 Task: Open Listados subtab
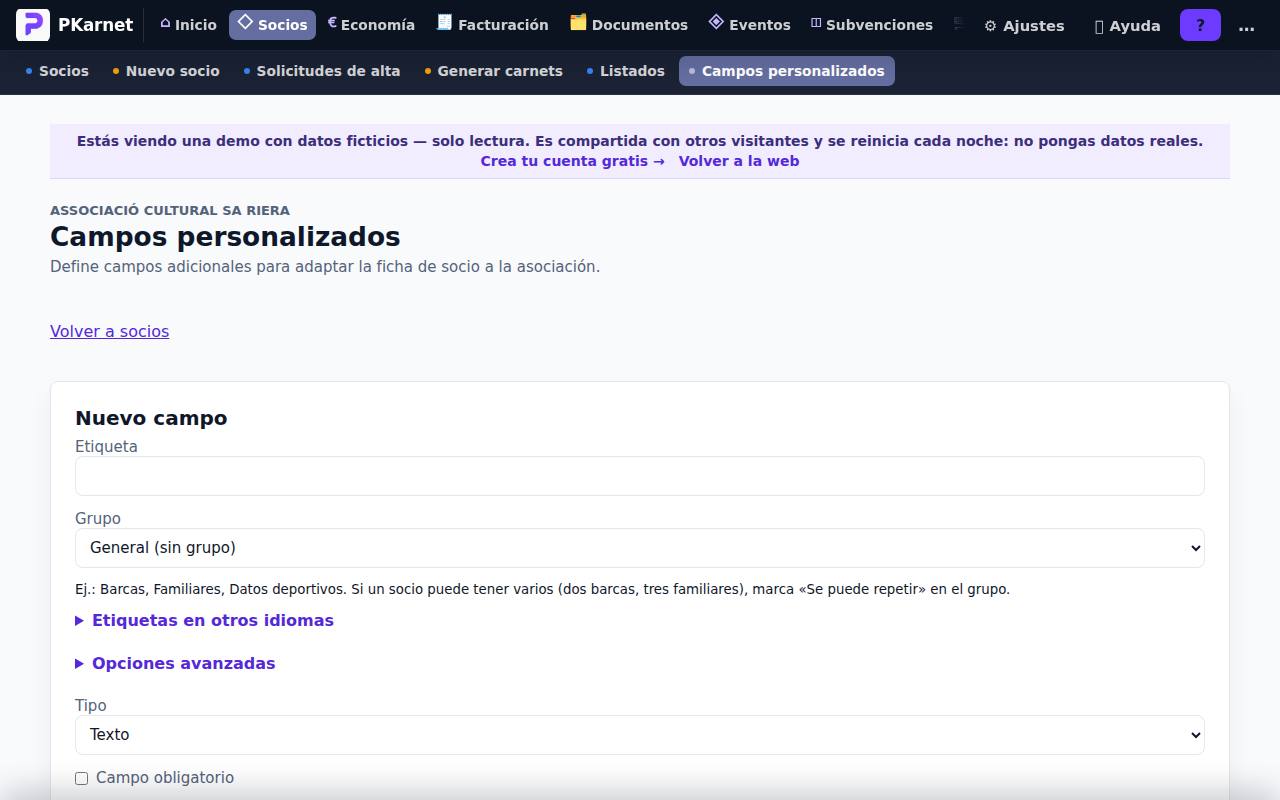[626, 71]
